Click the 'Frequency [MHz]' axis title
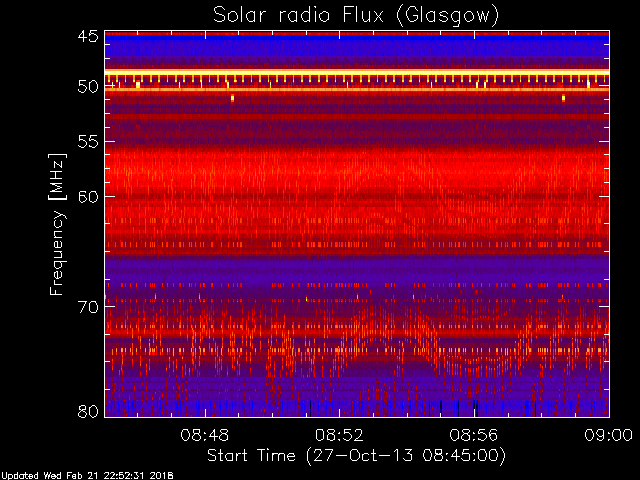 coord(57,224)
